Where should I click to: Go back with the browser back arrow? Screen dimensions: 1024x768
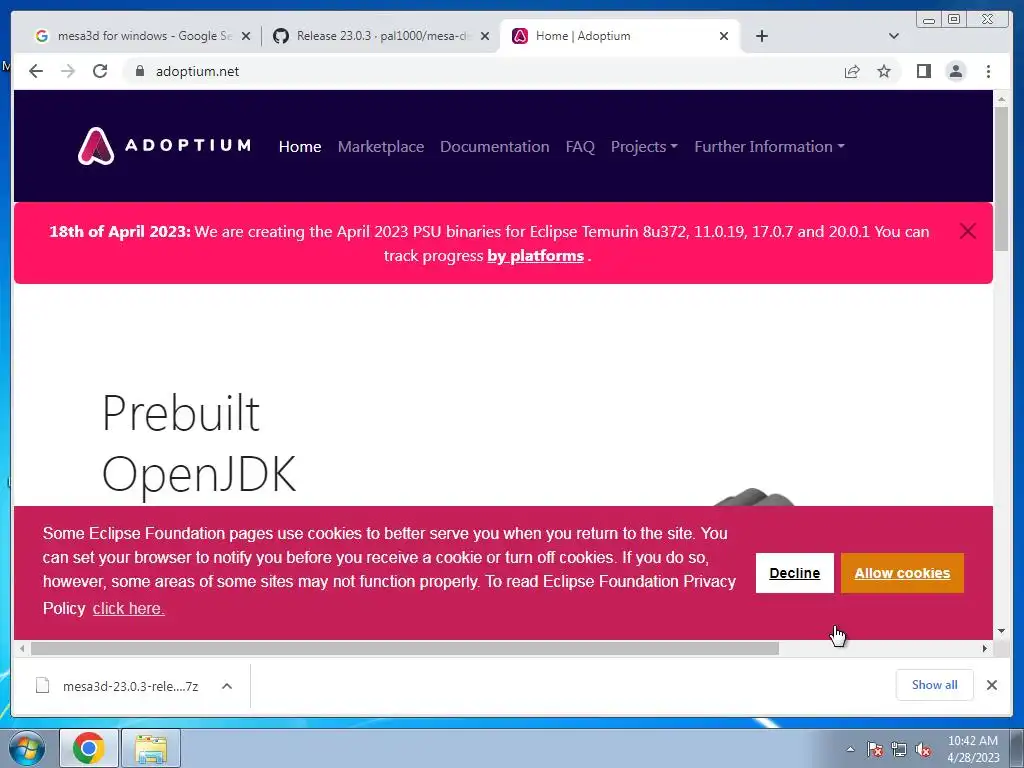(x=36, y=71)
